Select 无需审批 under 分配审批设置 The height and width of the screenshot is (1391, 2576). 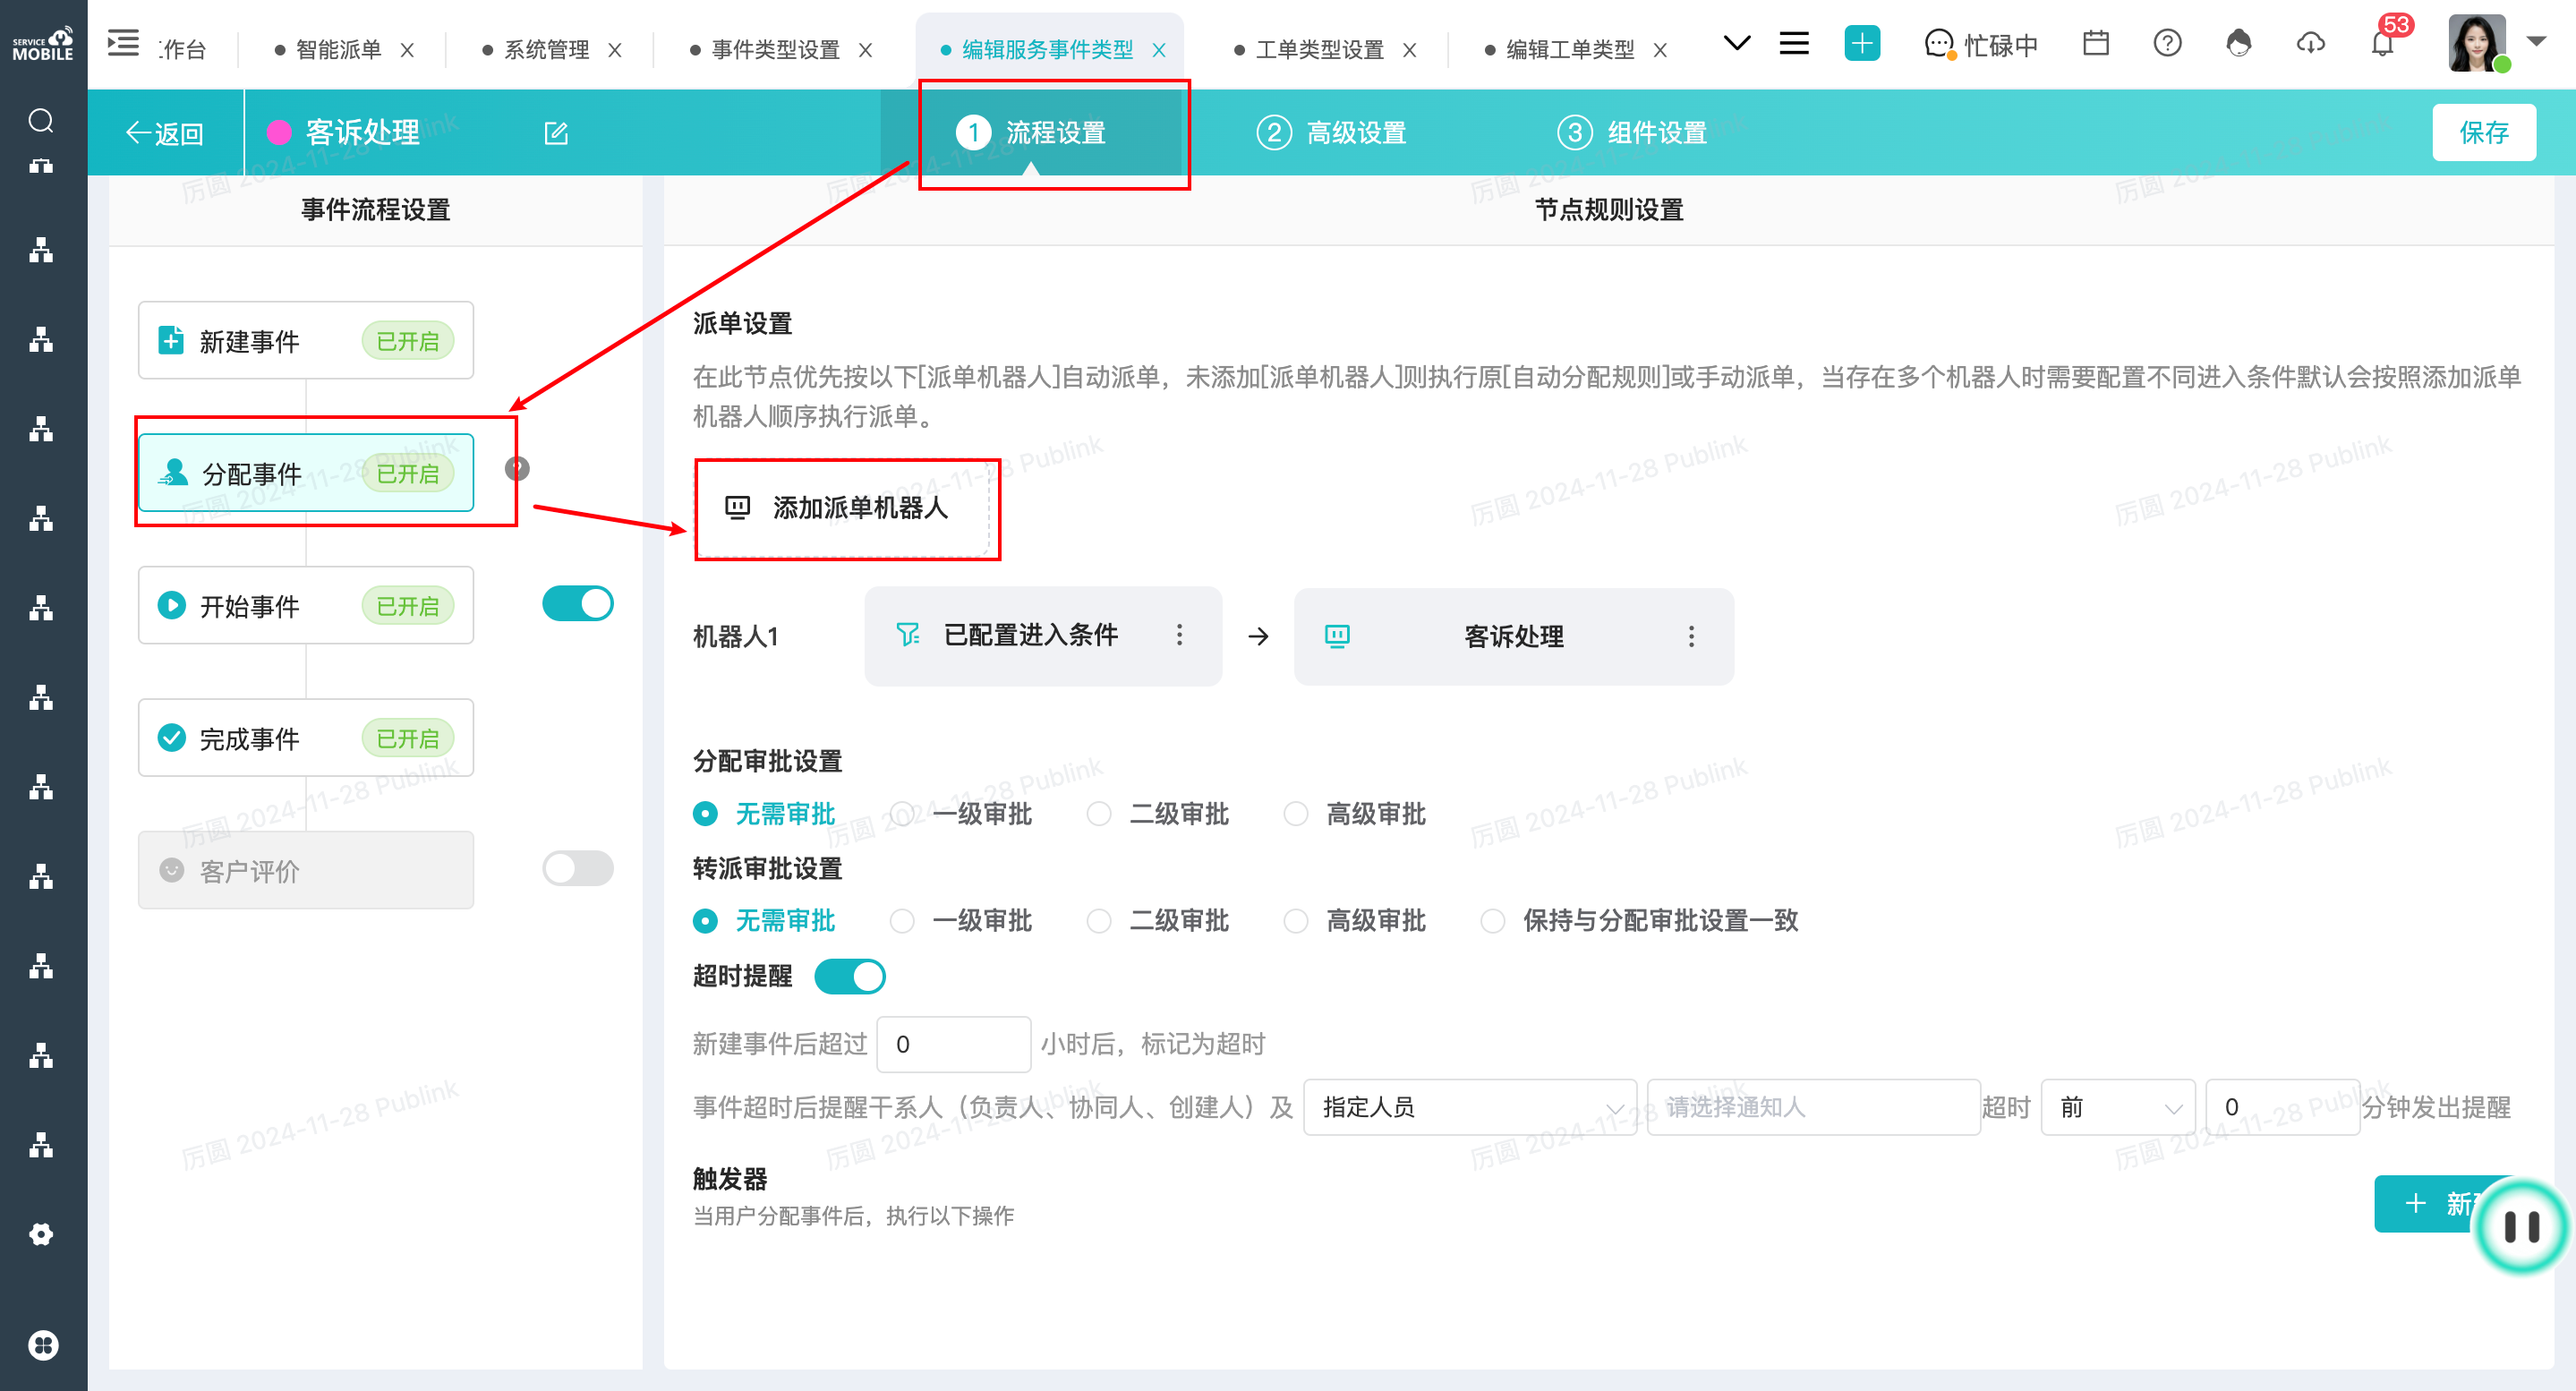click(x=765, y=814)
